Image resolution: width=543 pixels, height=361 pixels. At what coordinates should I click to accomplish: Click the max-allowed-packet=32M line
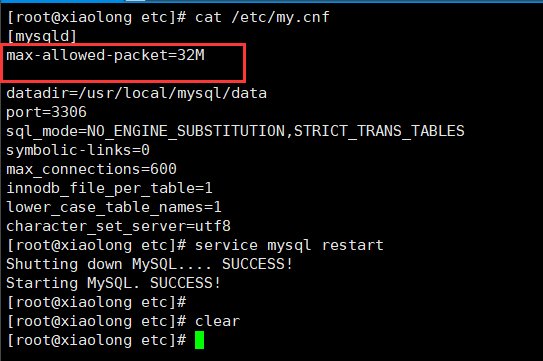[x=106, y=55]
